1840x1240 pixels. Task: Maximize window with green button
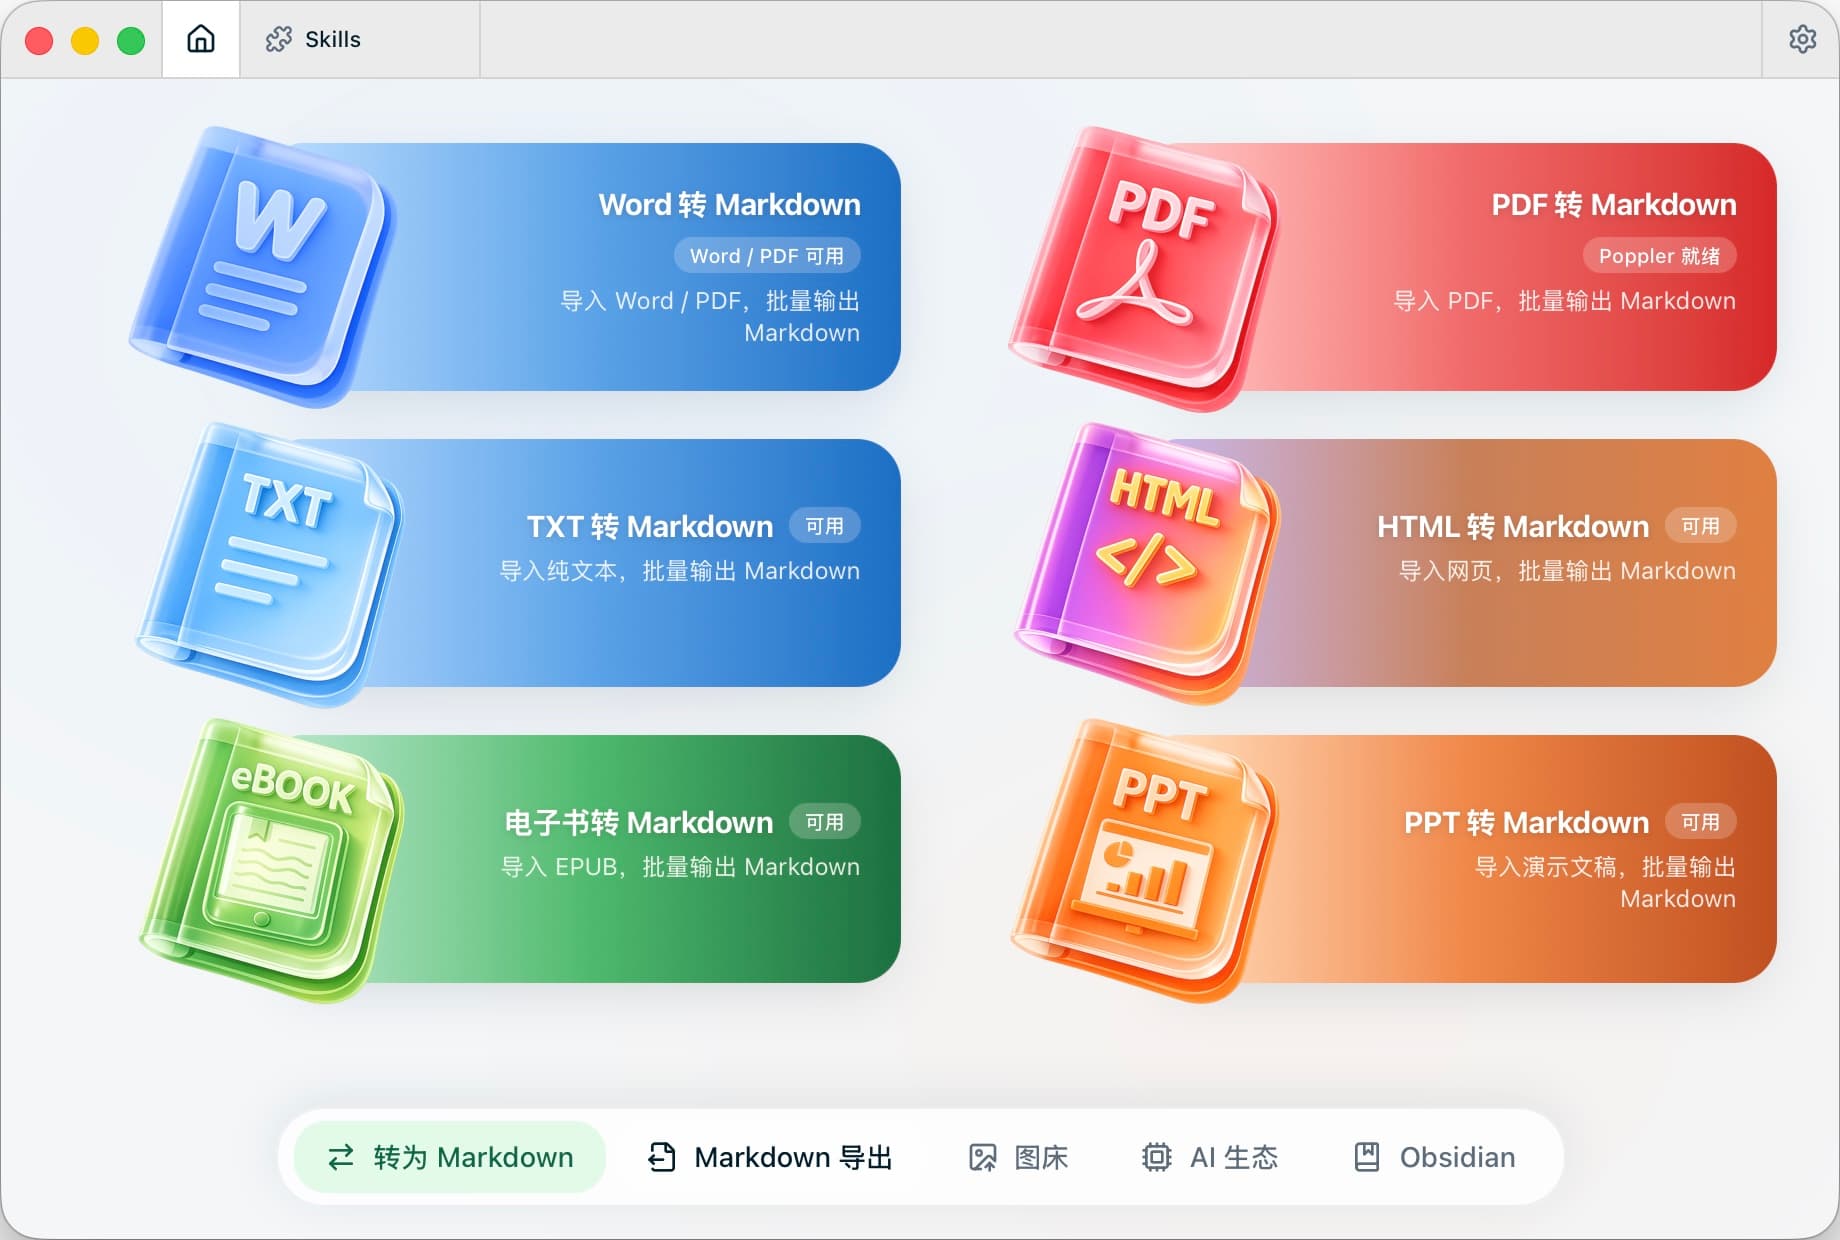click(x=131, y=40)
